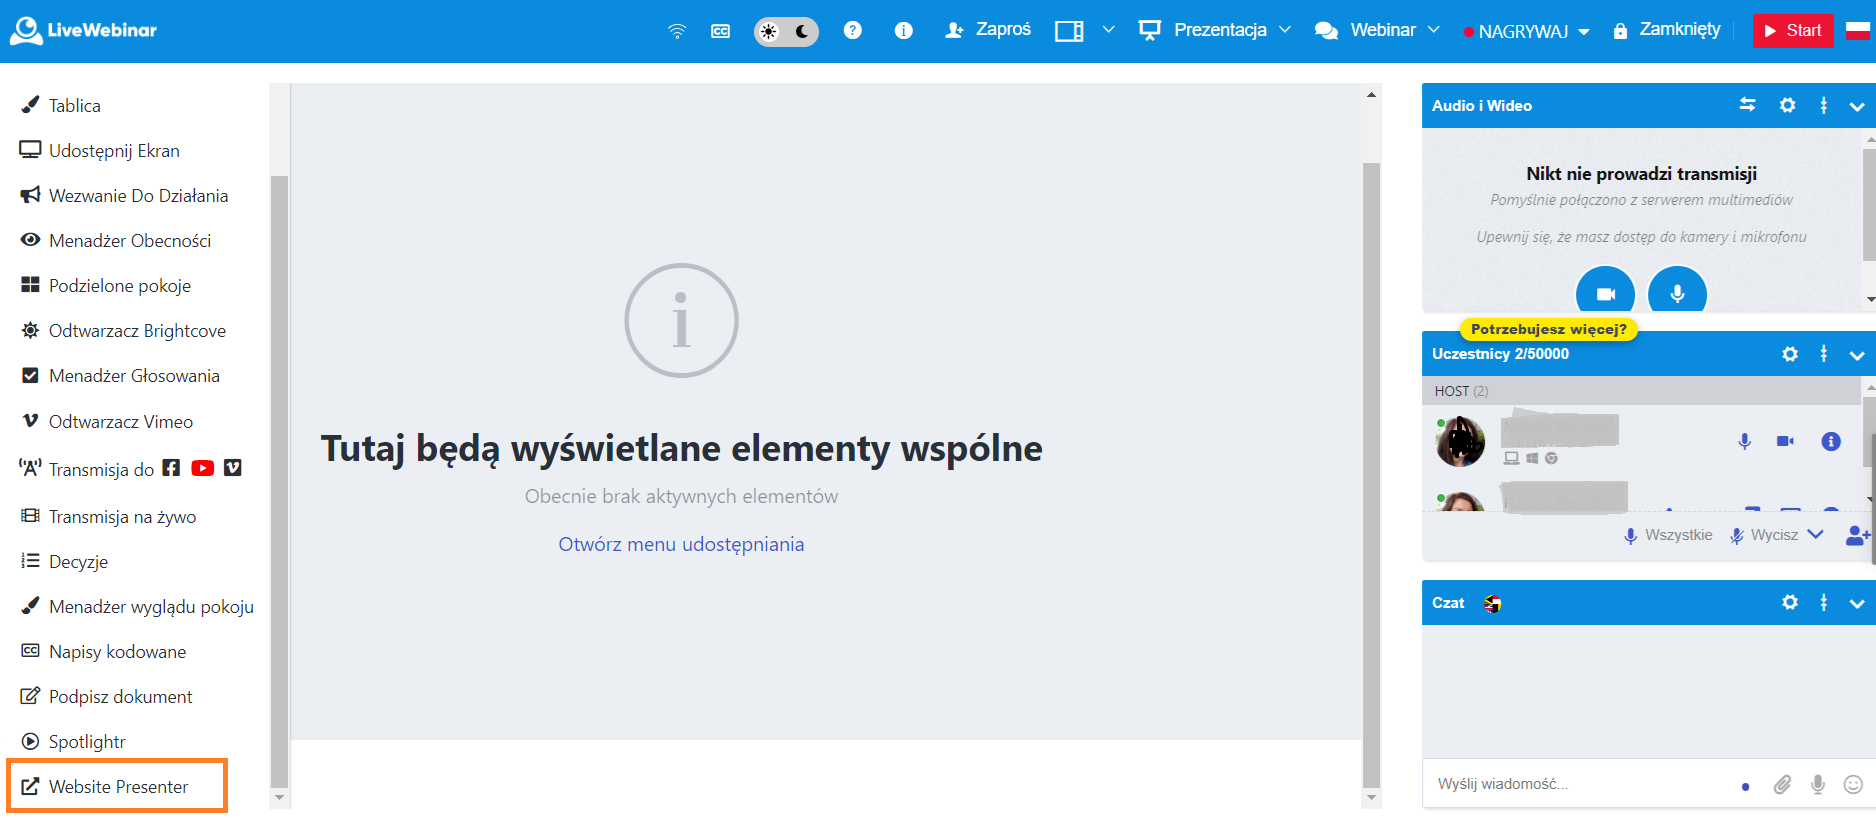Collapse the Czat panel chevron
Screen dimensions: 1876x818
pyautogui.click(x=1857, y=603)
